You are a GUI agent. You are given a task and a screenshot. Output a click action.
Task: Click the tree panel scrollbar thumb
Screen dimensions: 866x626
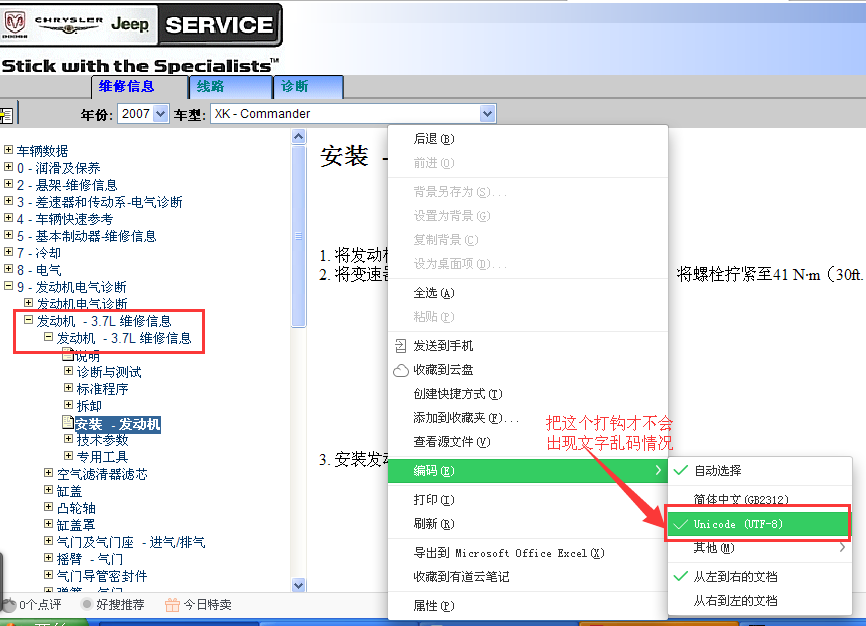pyautogui.click(x=299, y=236)
